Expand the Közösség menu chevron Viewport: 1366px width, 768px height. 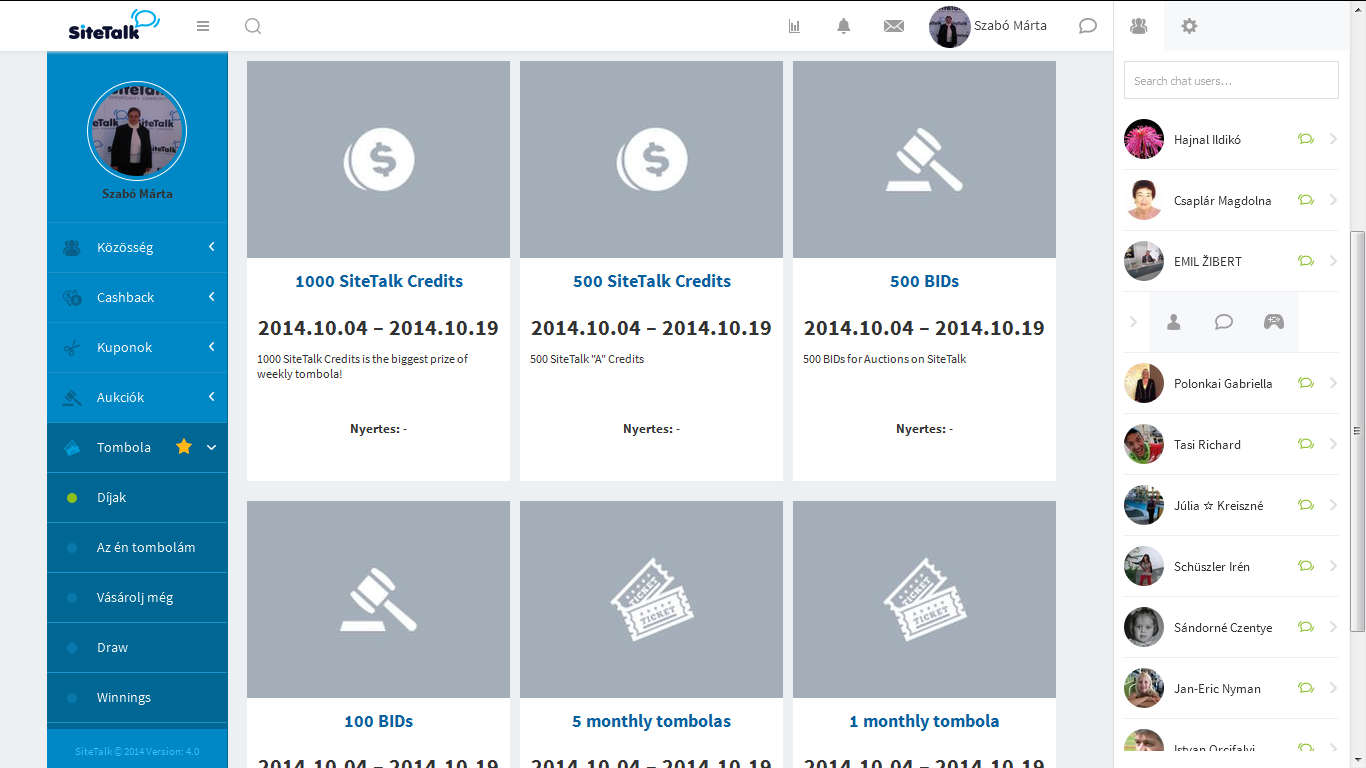(212, 247)
